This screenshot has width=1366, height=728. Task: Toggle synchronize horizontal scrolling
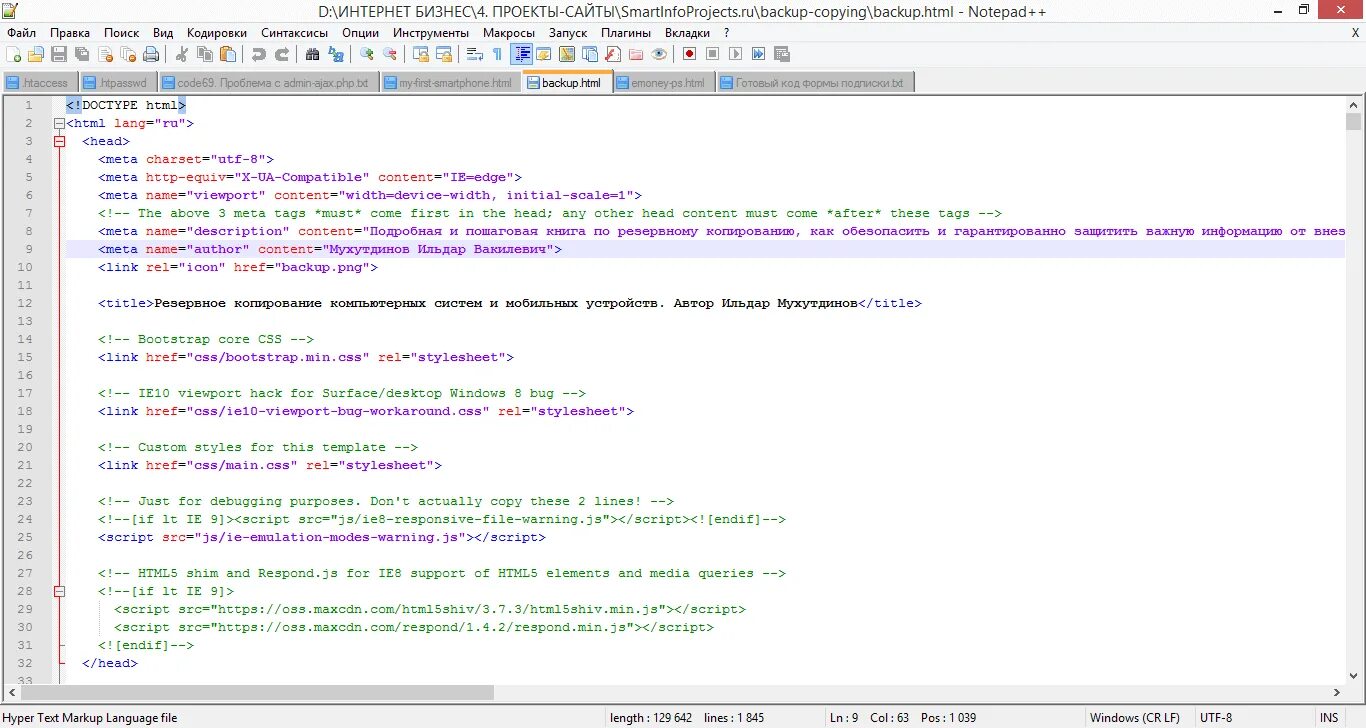tap(443, 54)
